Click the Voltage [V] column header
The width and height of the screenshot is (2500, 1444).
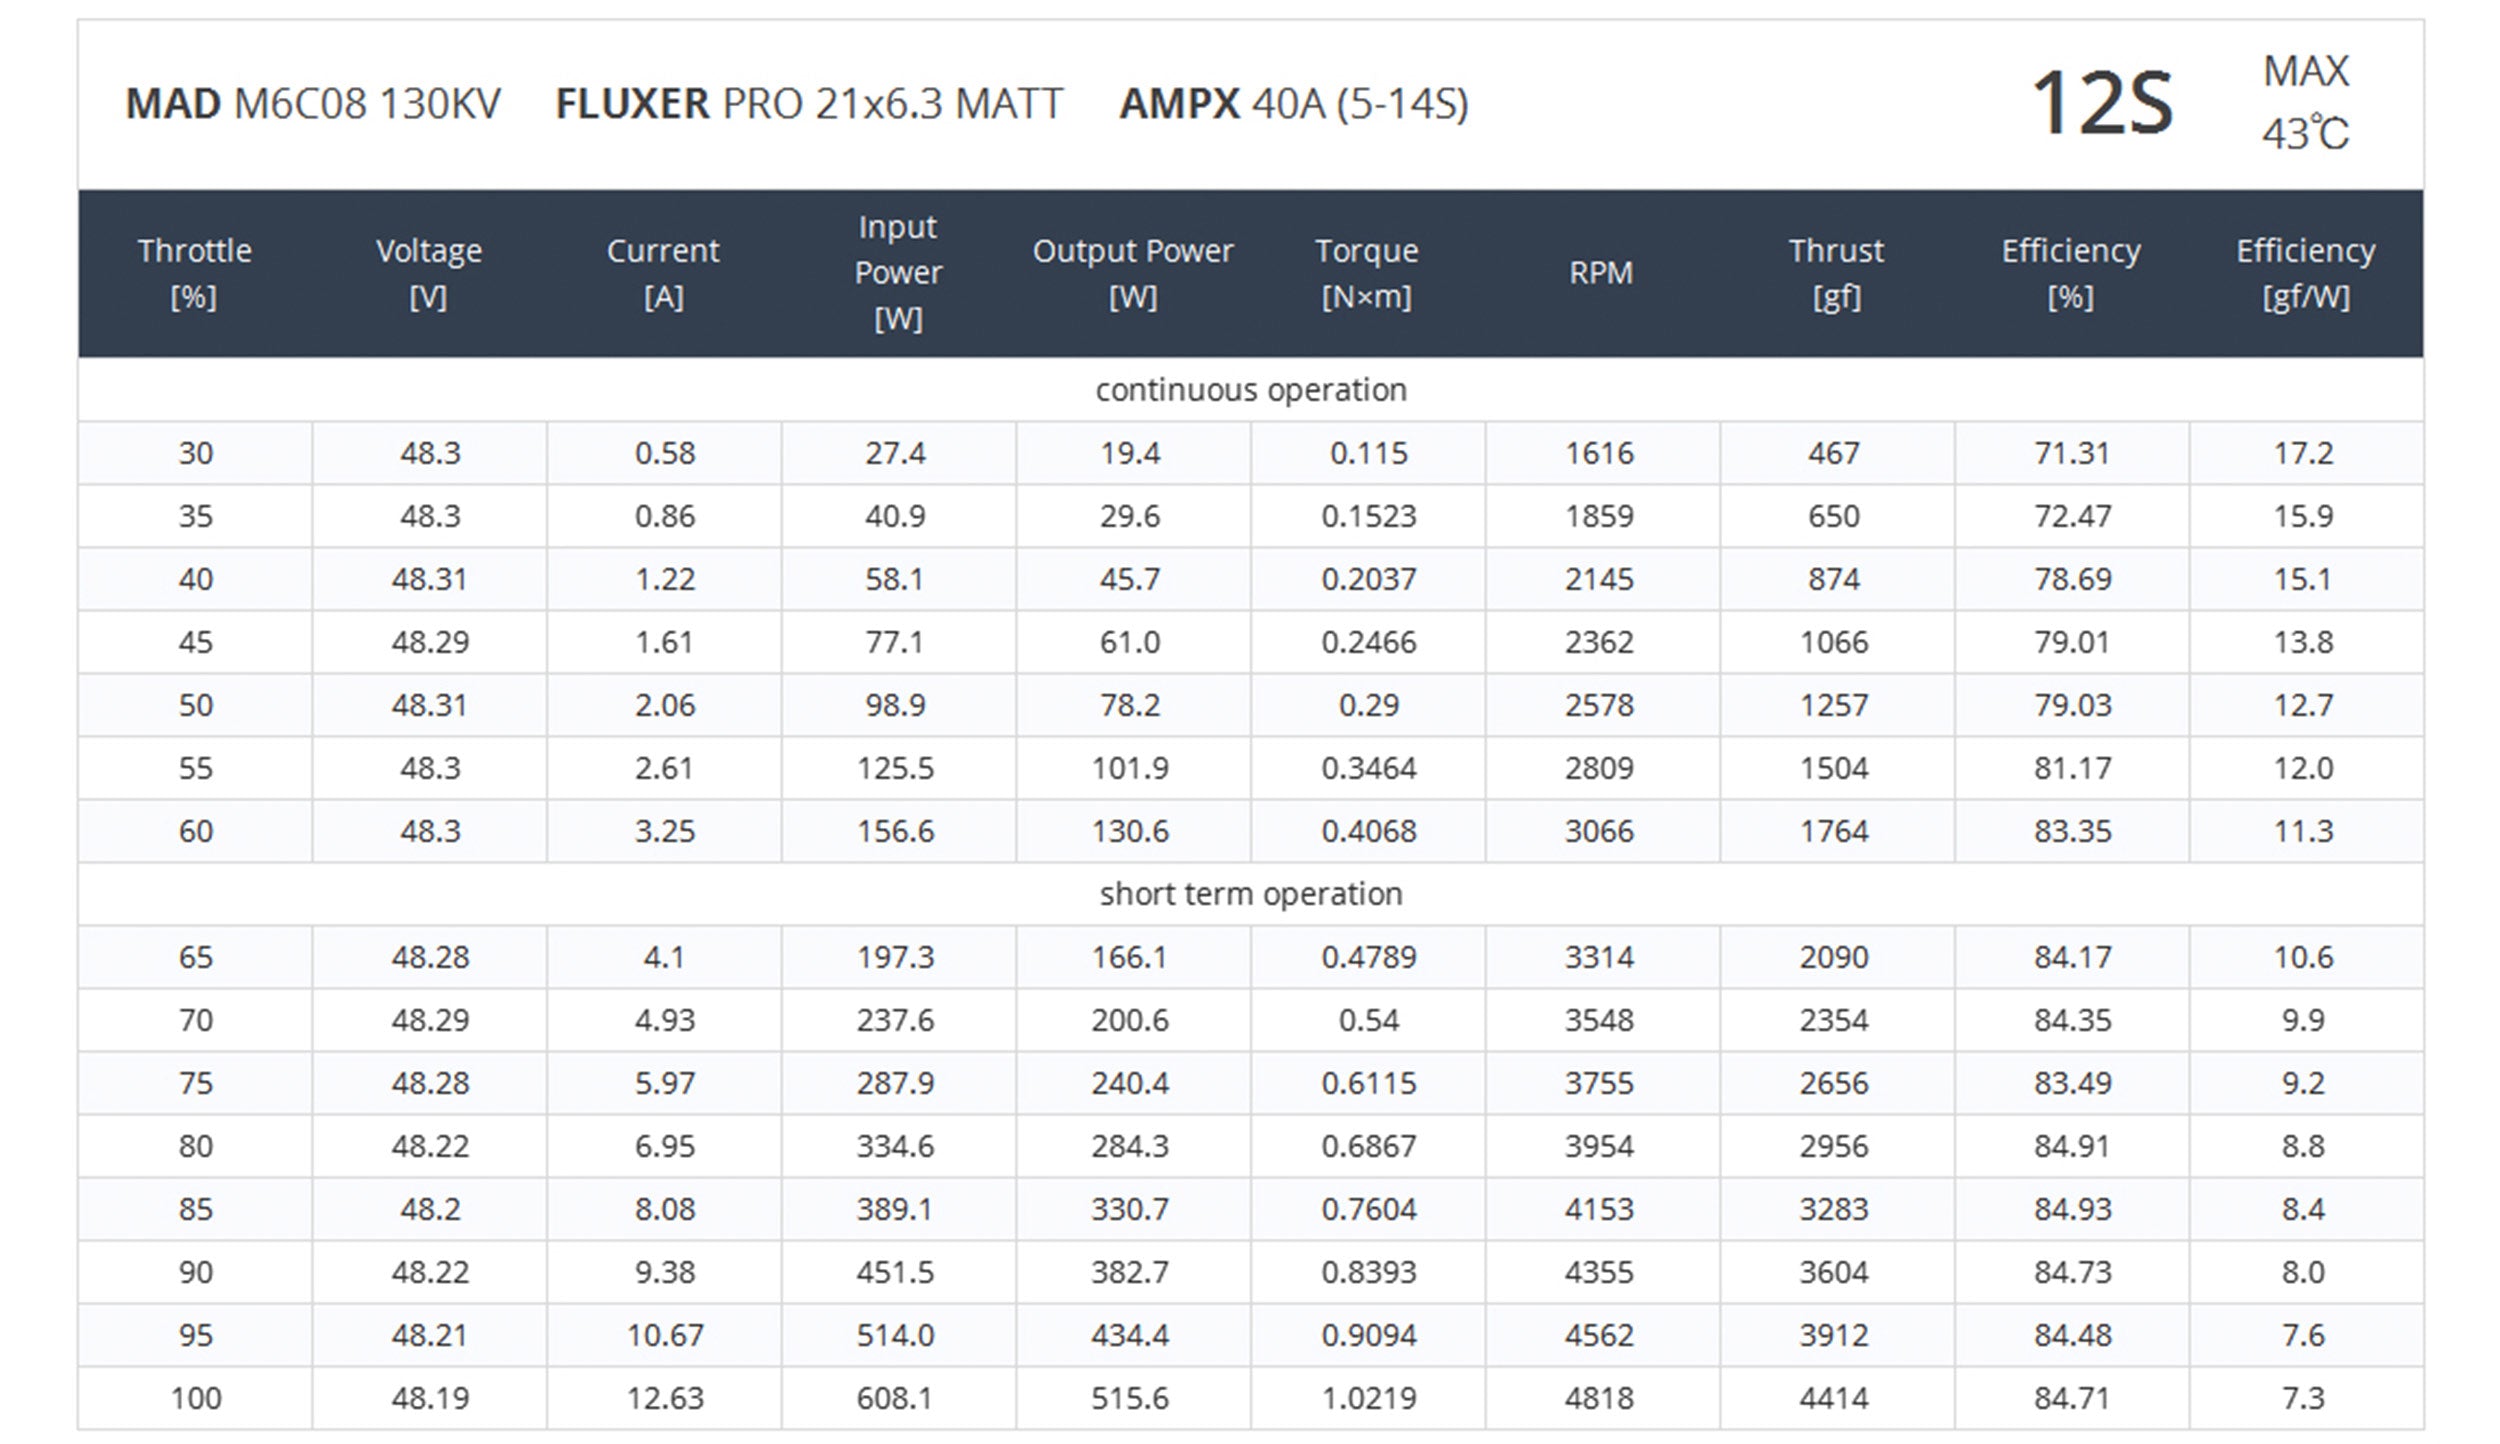pos(429,273)
